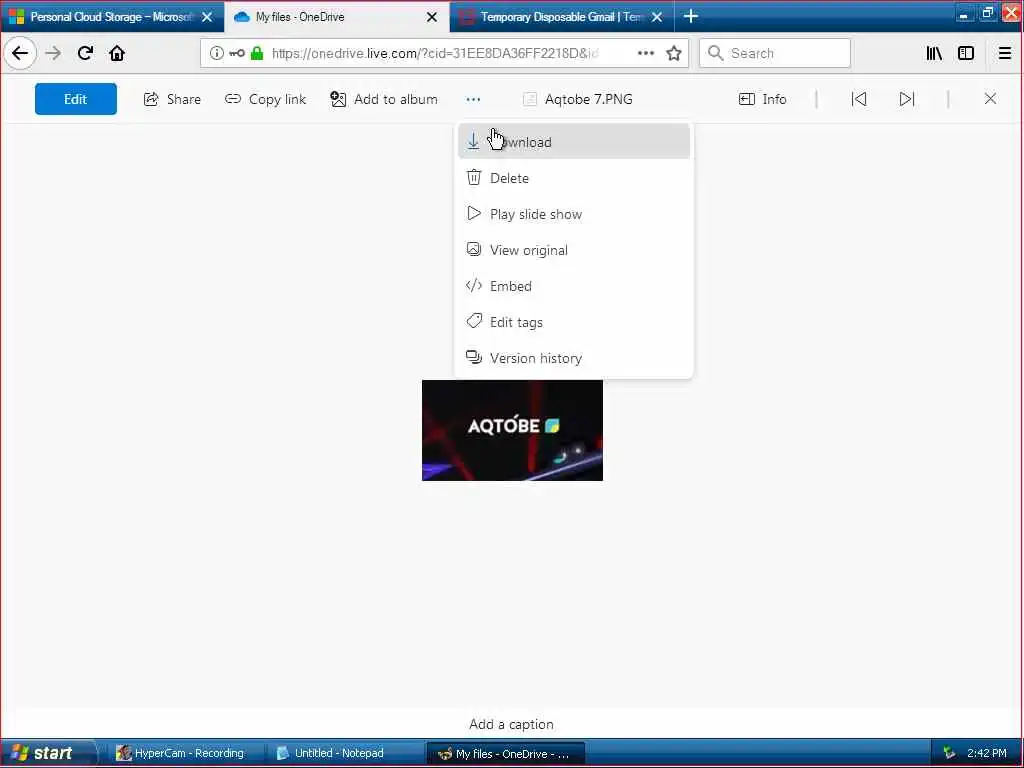The image size is (1024, 768).
Task: Click the site information icon
Action: pyautogui.click(x=216, y=54)
